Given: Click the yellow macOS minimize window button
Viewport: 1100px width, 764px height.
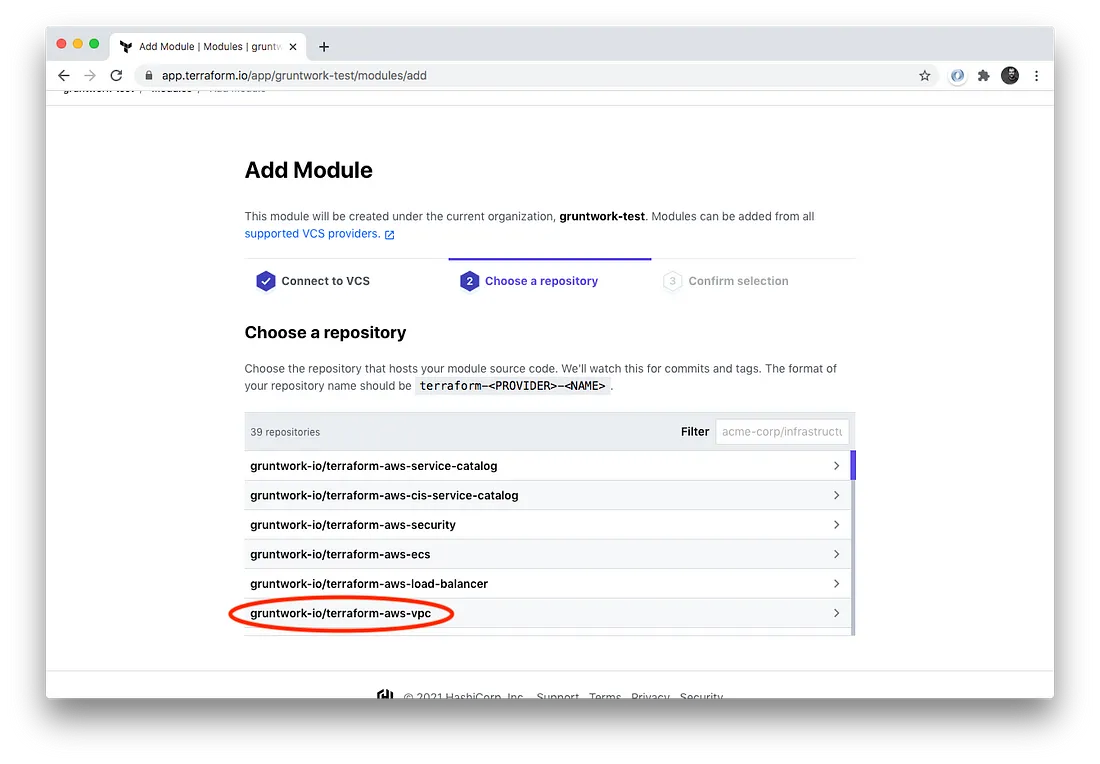Looking at the screenshot, I should pyautogui.click(x=78, y=43).
